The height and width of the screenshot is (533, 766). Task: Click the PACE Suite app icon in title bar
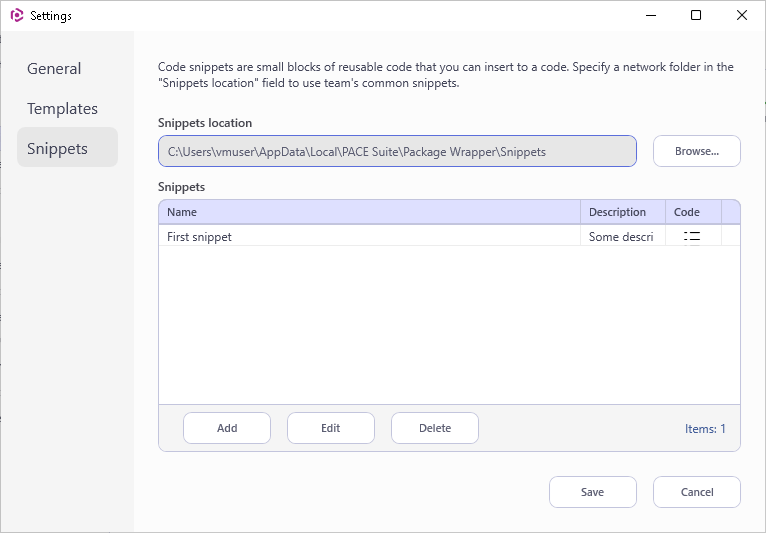(x=17, y=16)
